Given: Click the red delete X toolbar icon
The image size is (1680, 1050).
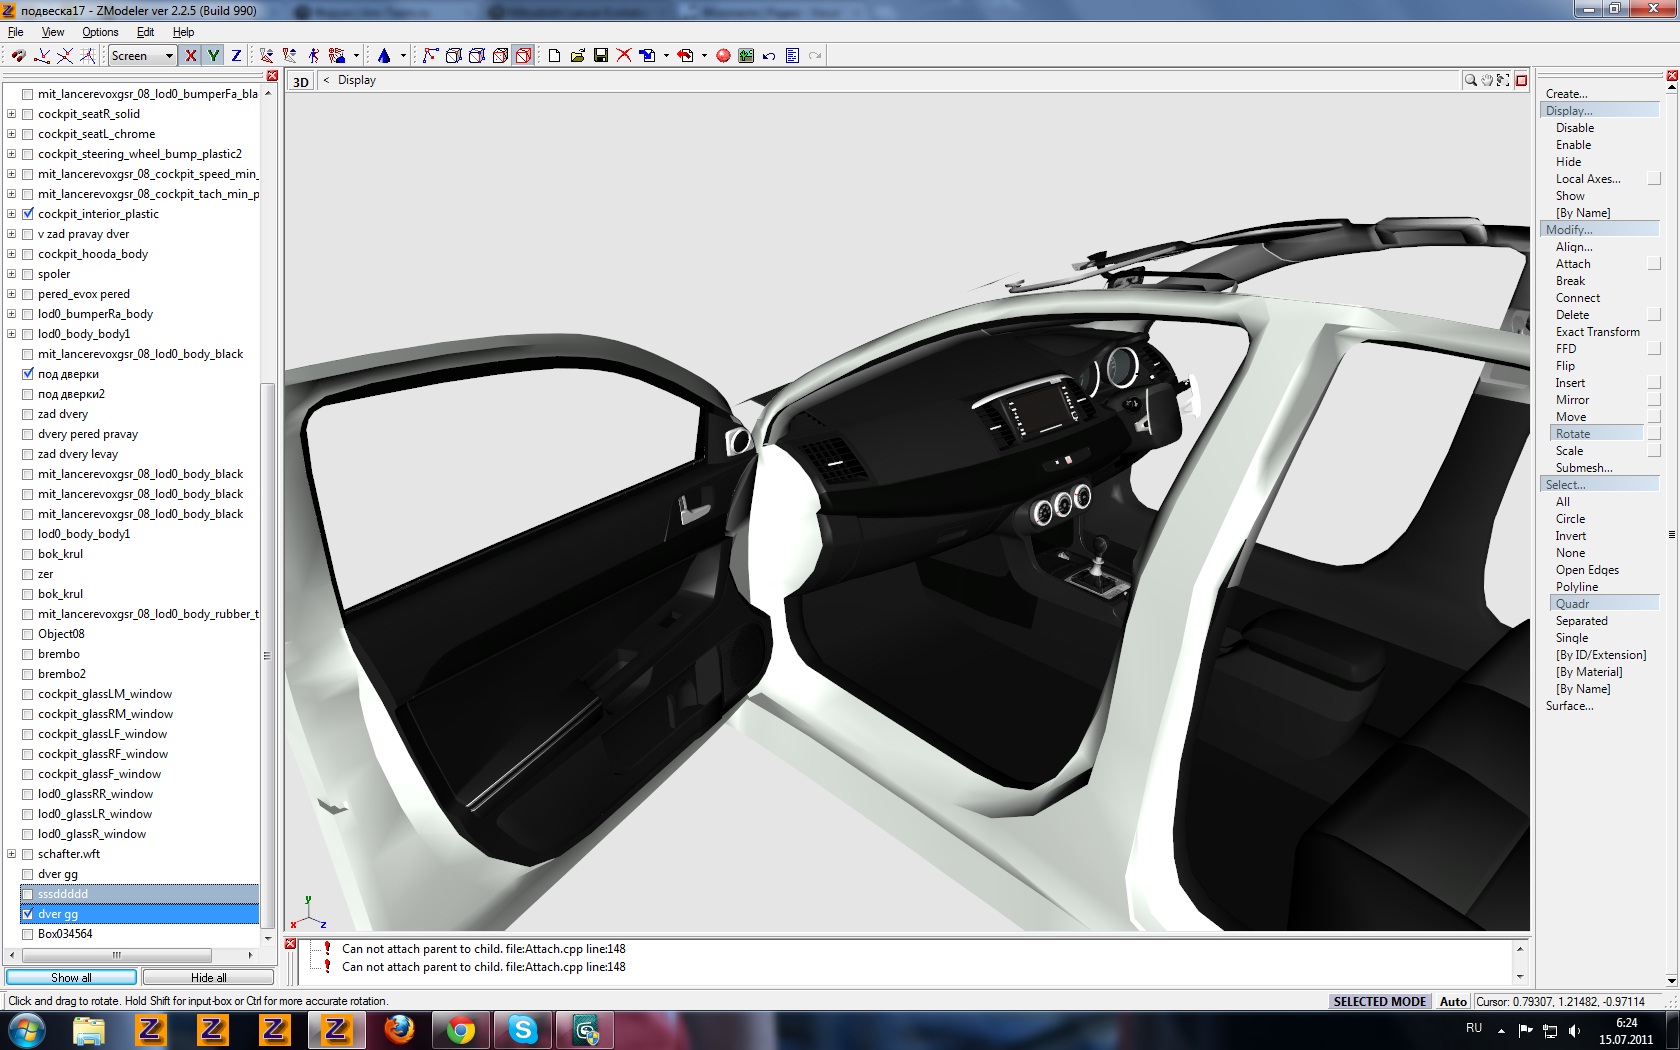Looking at the screenshot, I should click(624, 56).
